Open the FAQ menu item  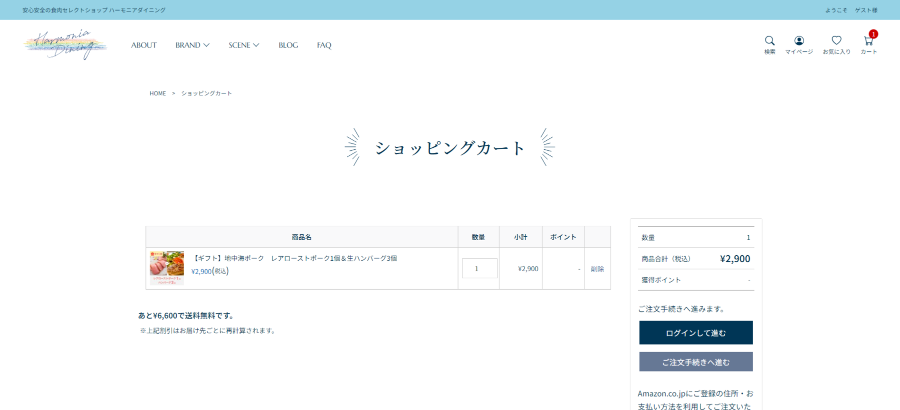324,45
